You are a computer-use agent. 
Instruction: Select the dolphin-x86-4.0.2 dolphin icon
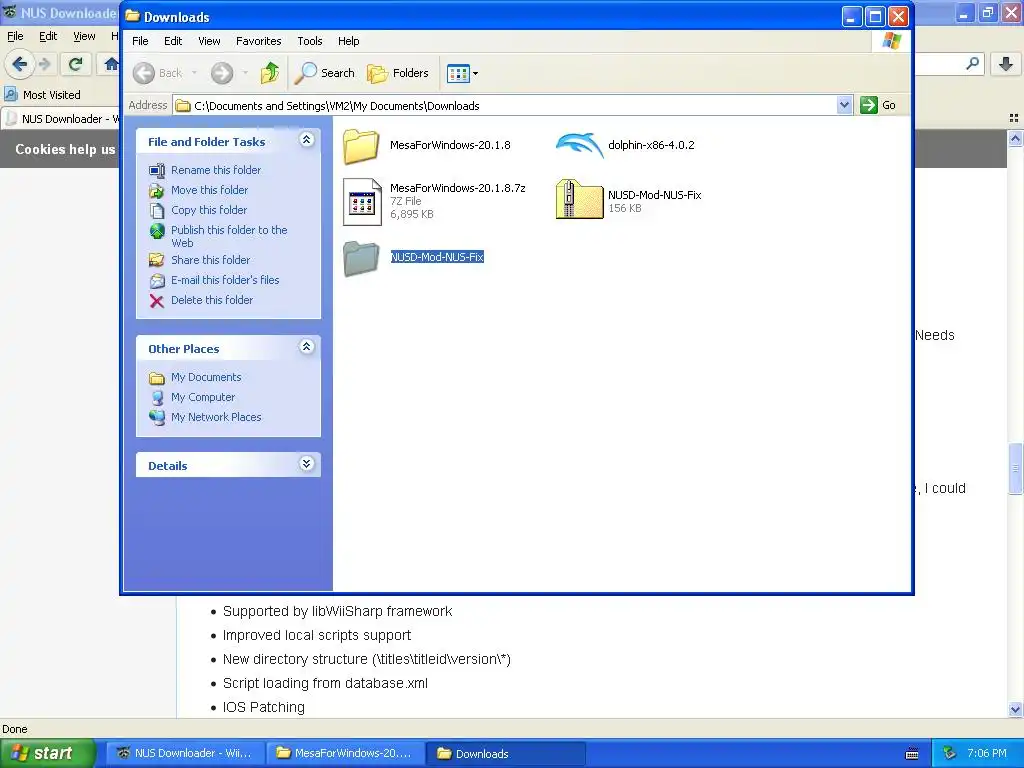click(x=579, y=145)
